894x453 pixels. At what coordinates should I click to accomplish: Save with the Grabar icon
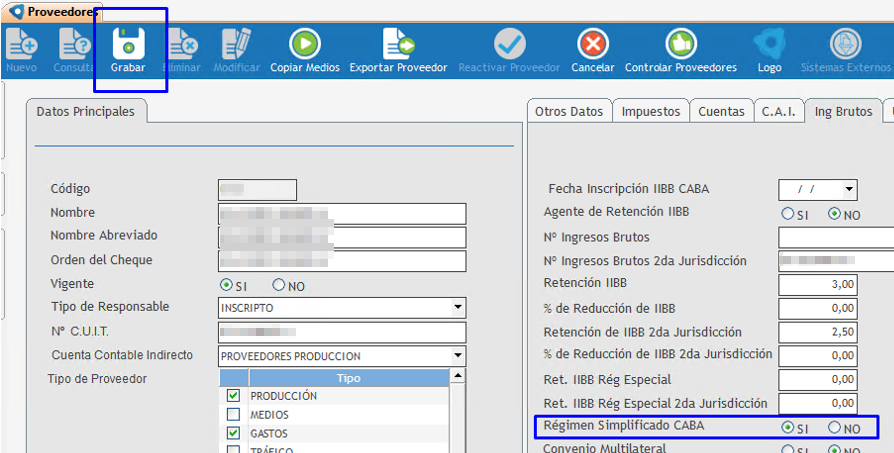(128, 44)
